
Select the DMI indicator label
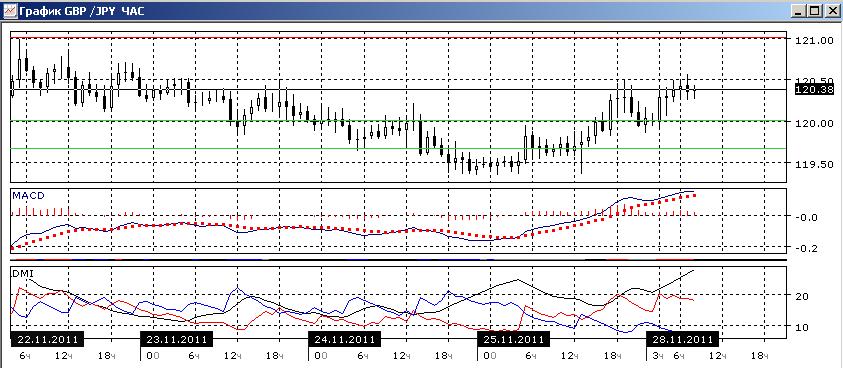(21, 273)
